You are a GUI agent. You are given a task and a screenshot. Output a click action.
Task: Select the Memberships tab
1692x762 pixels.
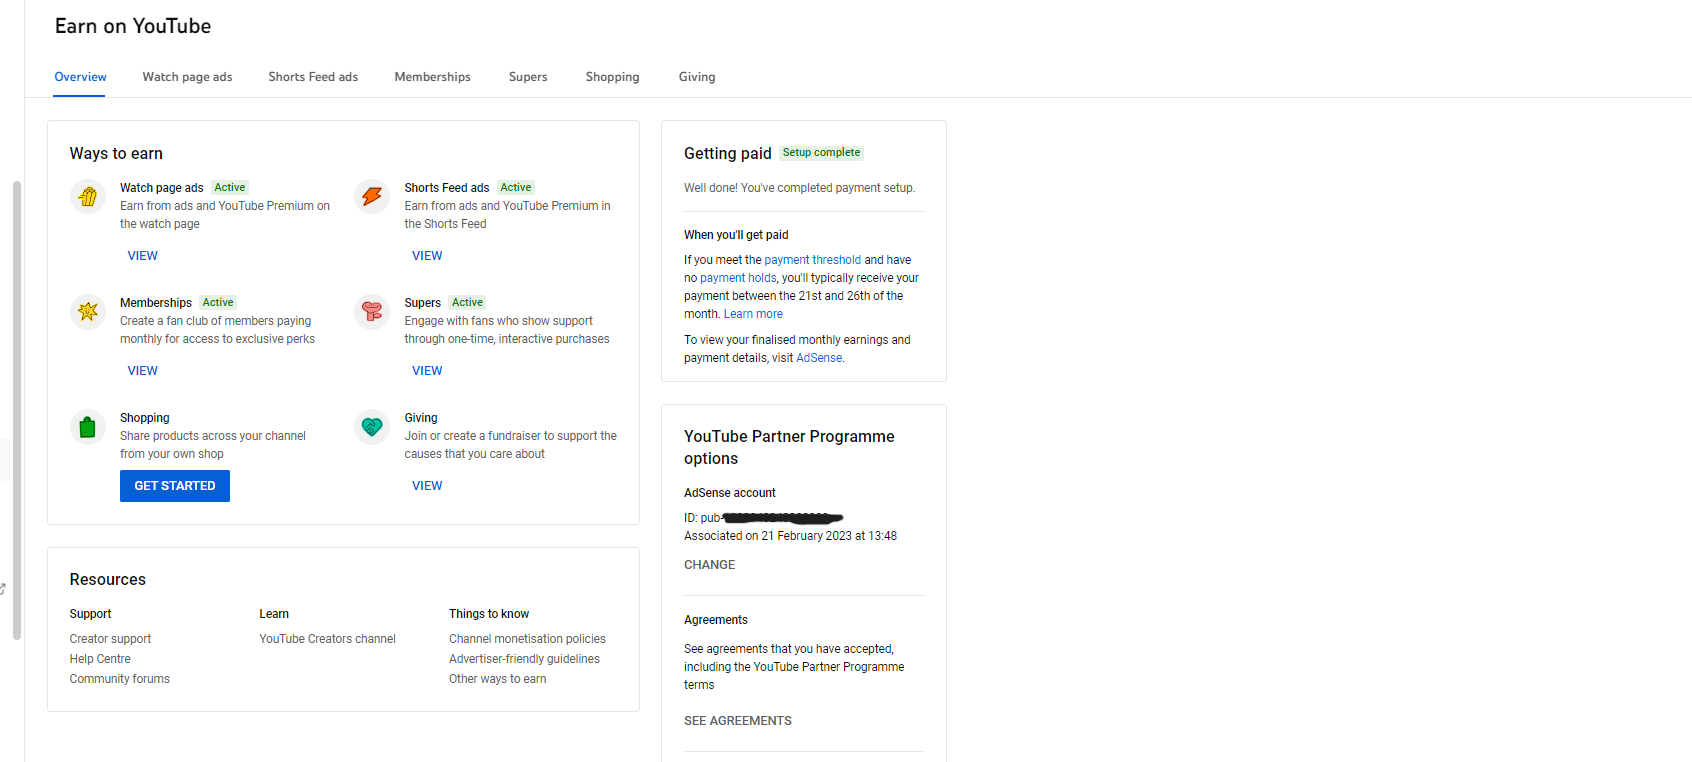432,77
